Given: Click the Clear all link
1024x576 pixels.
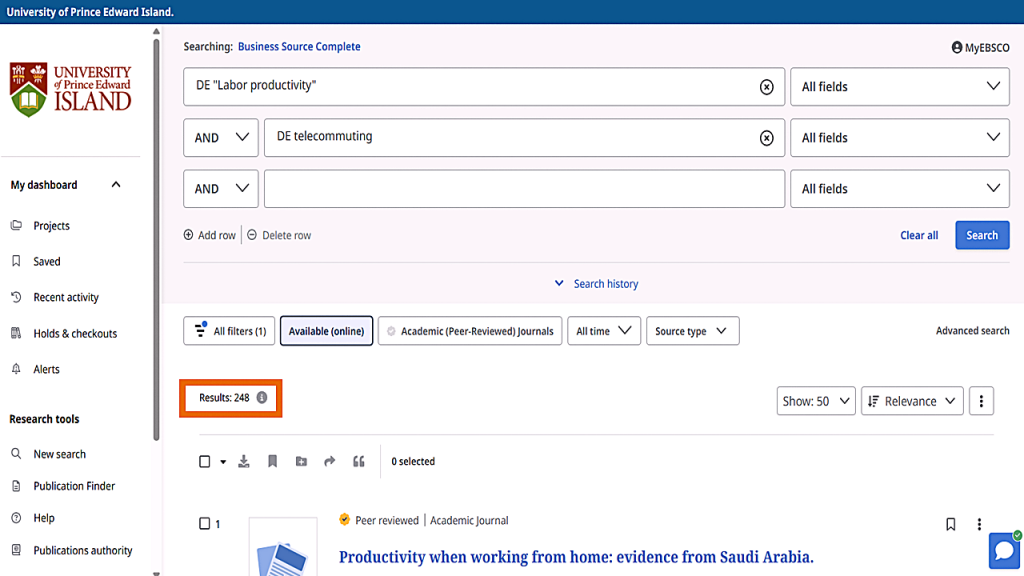Looking at the screenshot, I should (919, 235).
